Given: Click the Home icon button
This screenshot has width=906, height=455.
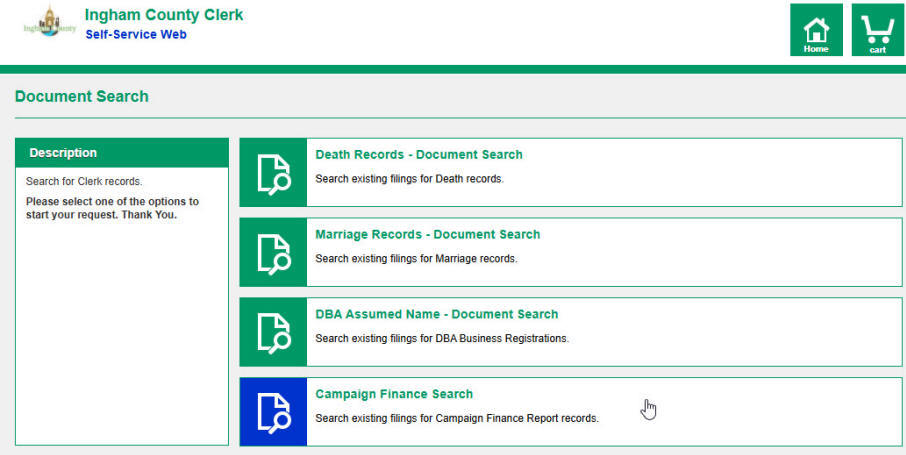Looking at the screenshot, I should pos(816,30).
